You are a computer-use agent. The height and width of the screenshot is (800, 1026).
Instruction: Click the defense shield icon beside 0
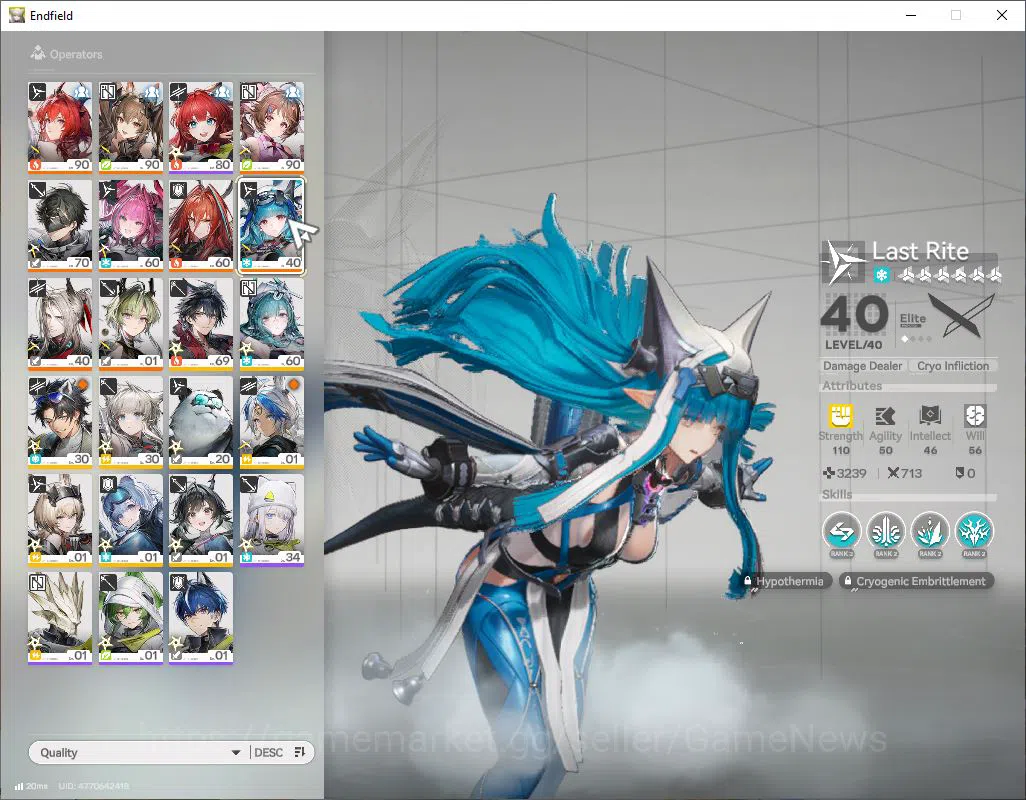coord(960,473)
